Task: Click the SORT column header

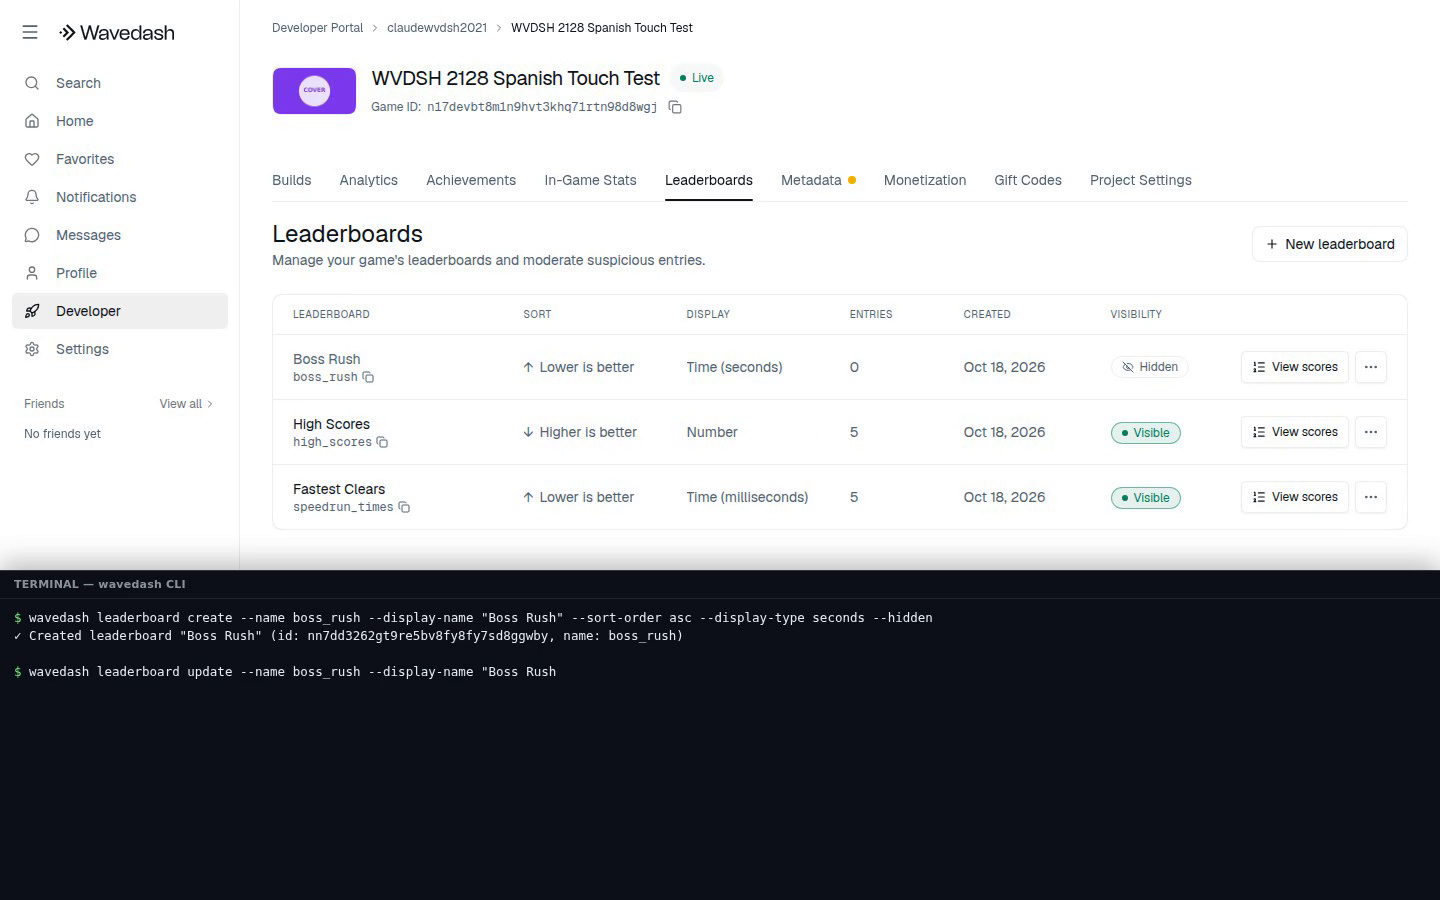Action: (x=537, y=314)
